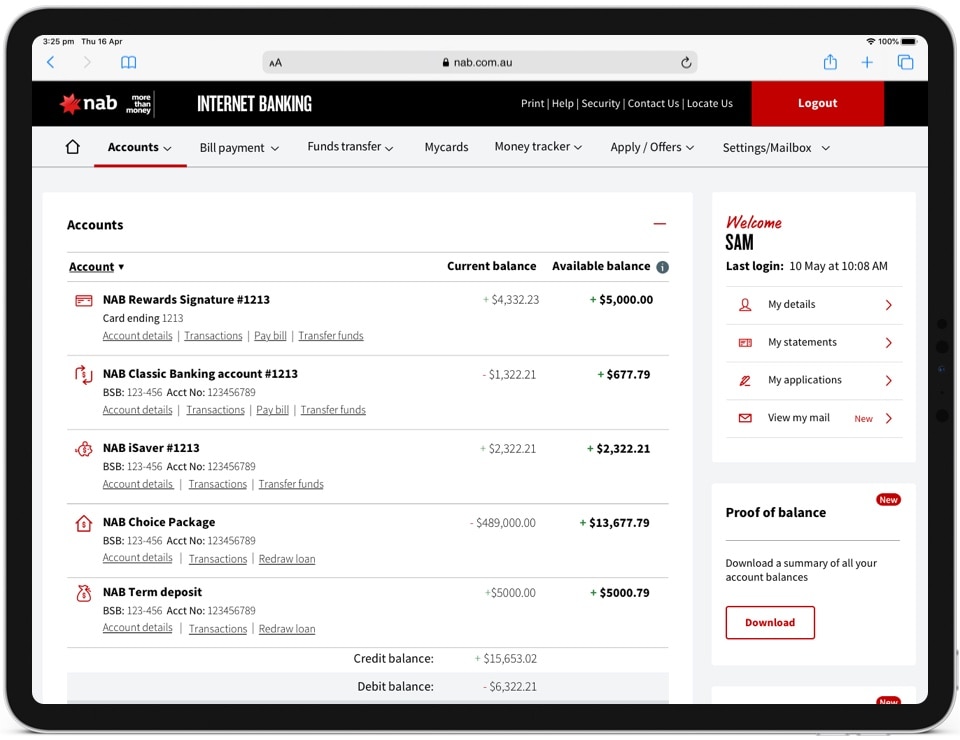The height and width of the screenshot is (740, 960).
Task: Open Safari bookmarks book icon
Action: [128, 62]
